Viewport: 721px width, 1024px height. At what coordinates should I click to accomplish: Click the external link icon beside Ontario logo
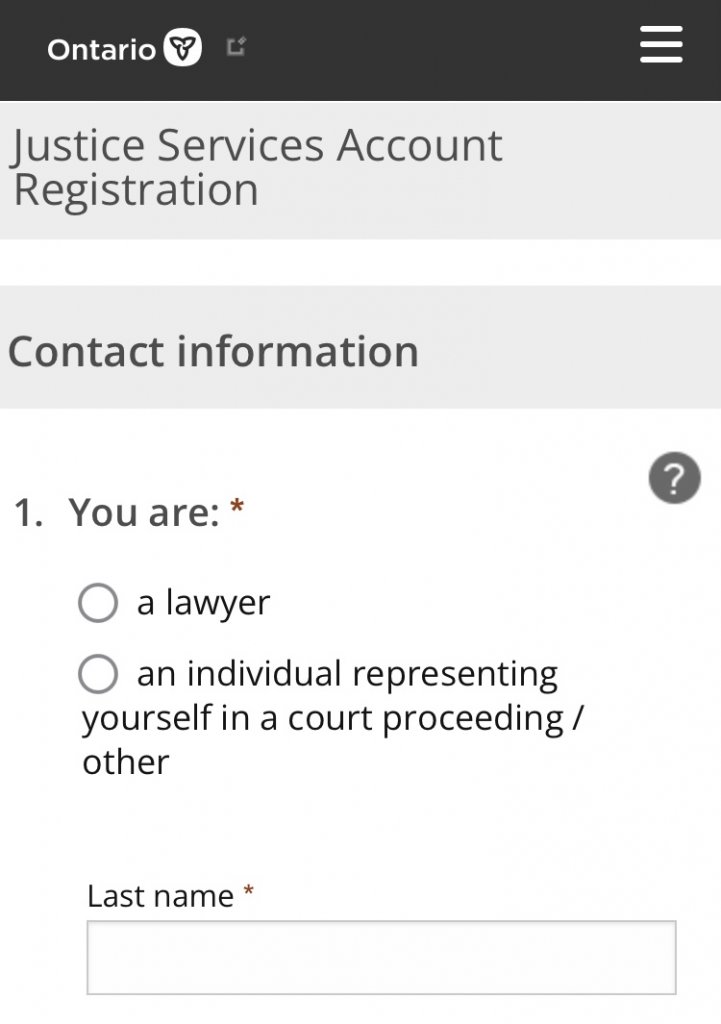(236, 46)
